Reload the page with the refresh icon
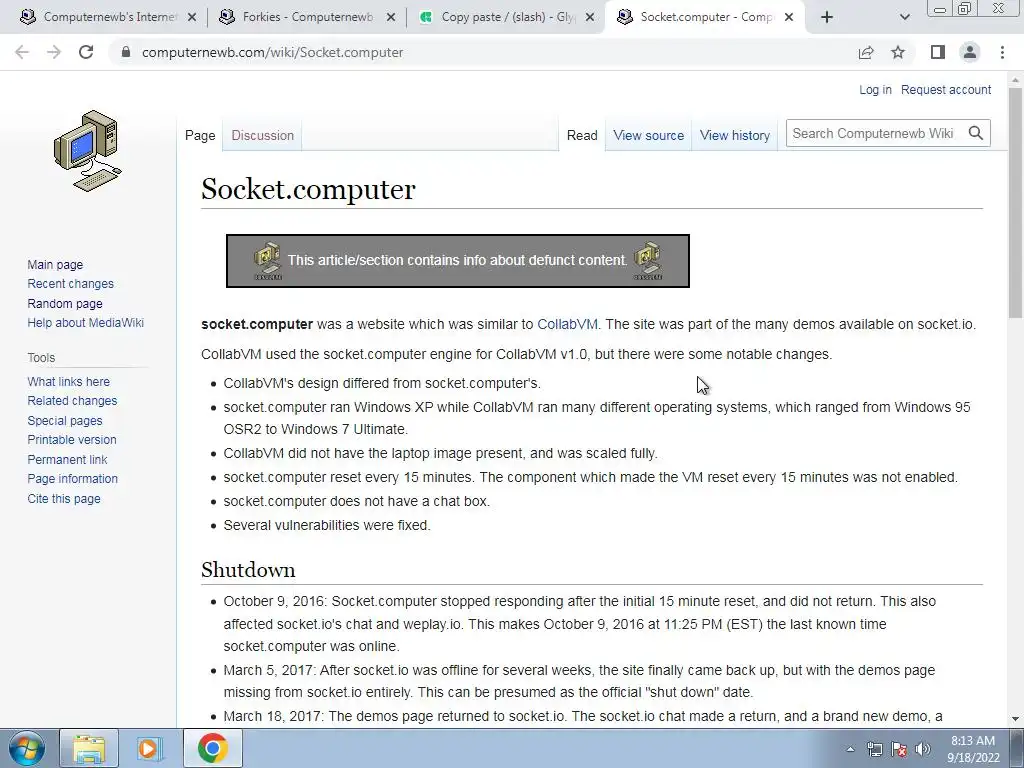 pyautogui.click(x=86, y=52)
